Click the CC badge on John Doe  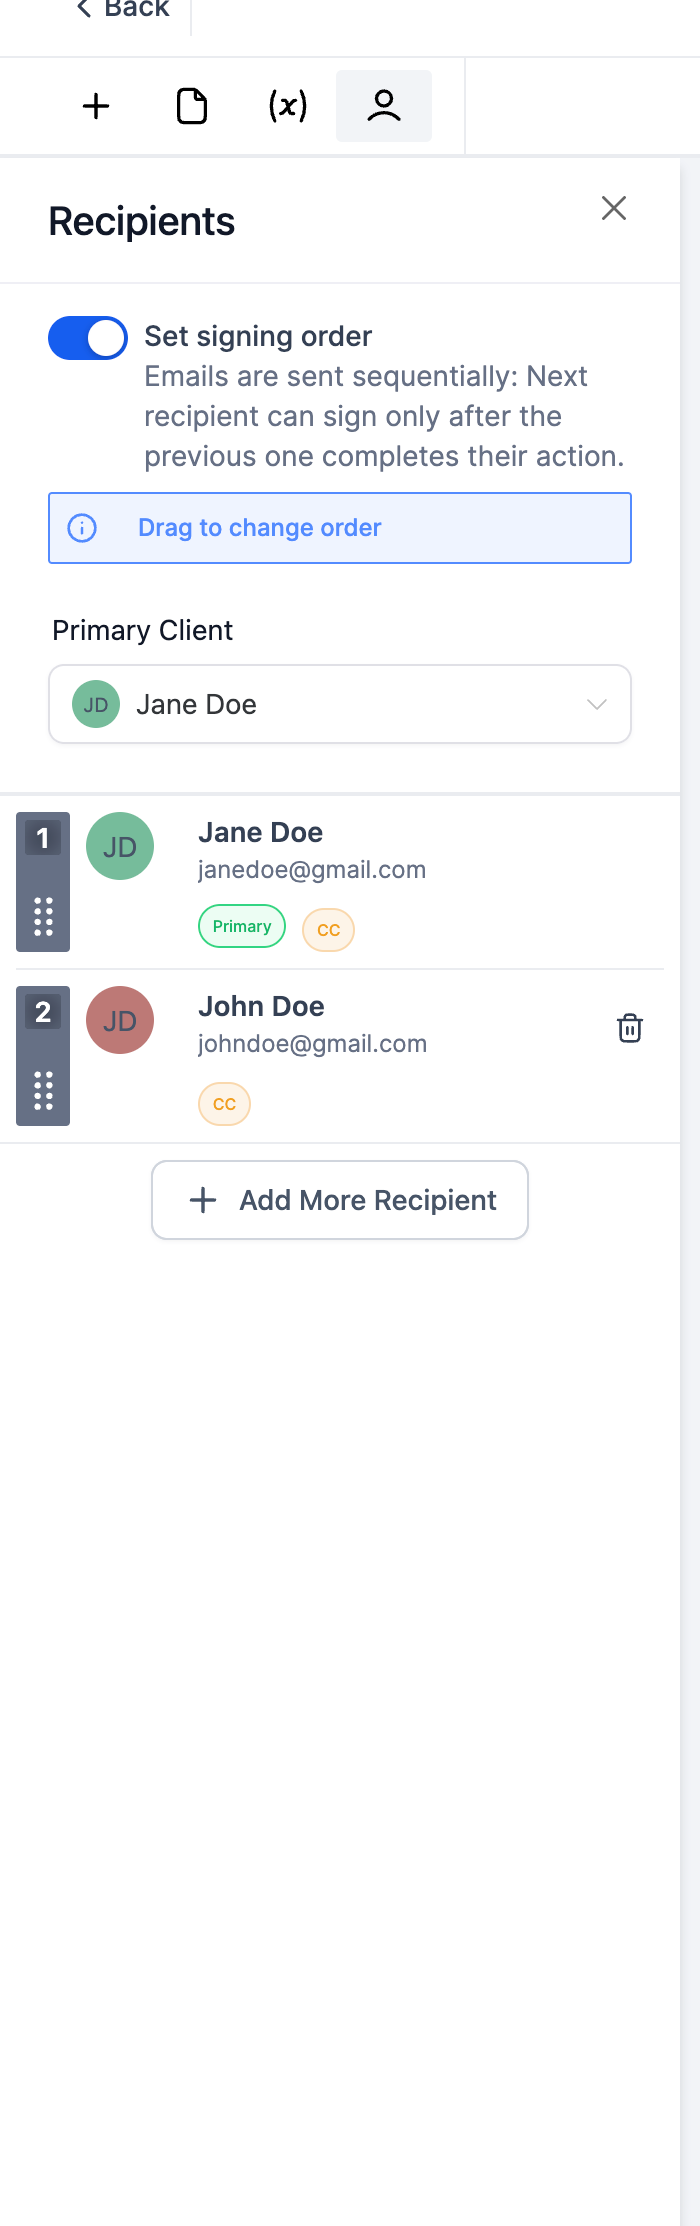pos(224,1104)
